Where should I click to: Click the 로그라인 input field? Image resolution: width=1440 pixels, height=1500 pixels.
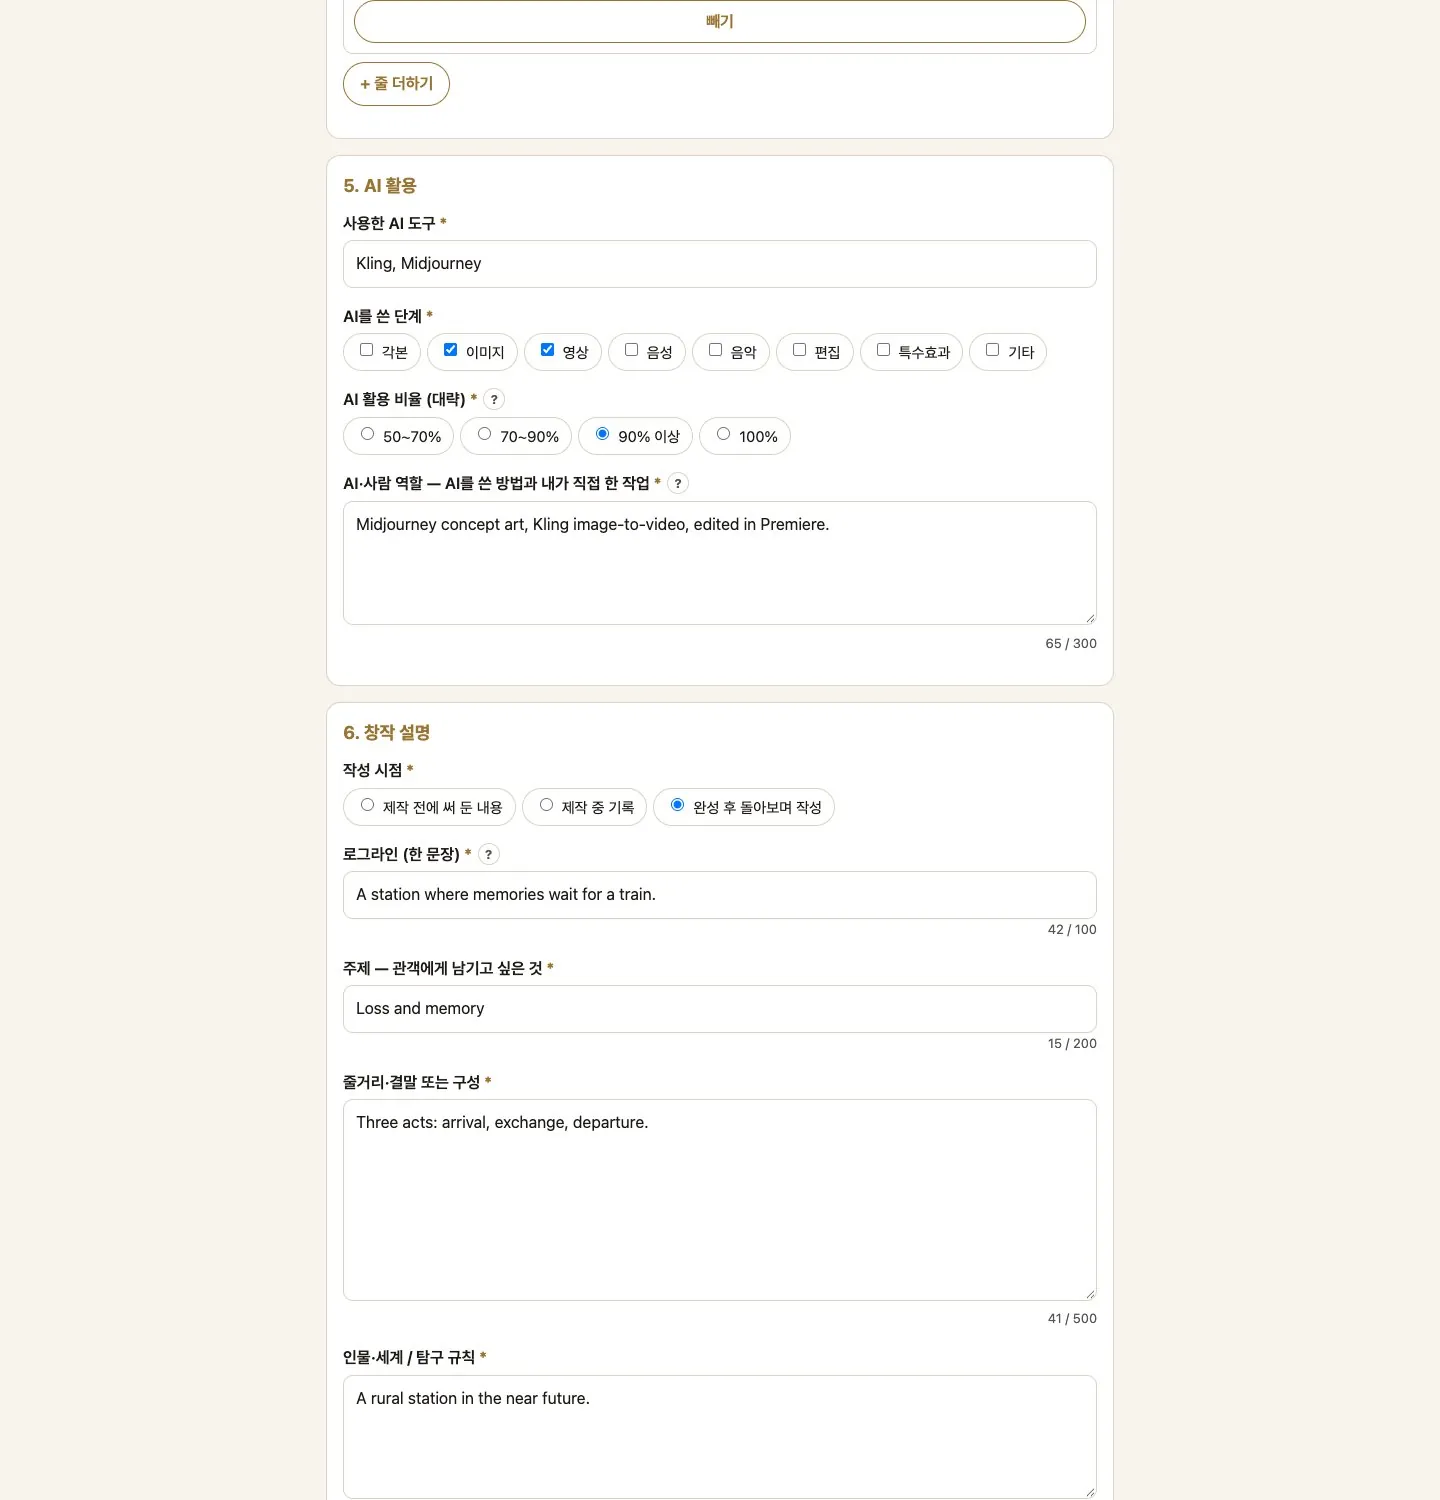coord(719,895)
